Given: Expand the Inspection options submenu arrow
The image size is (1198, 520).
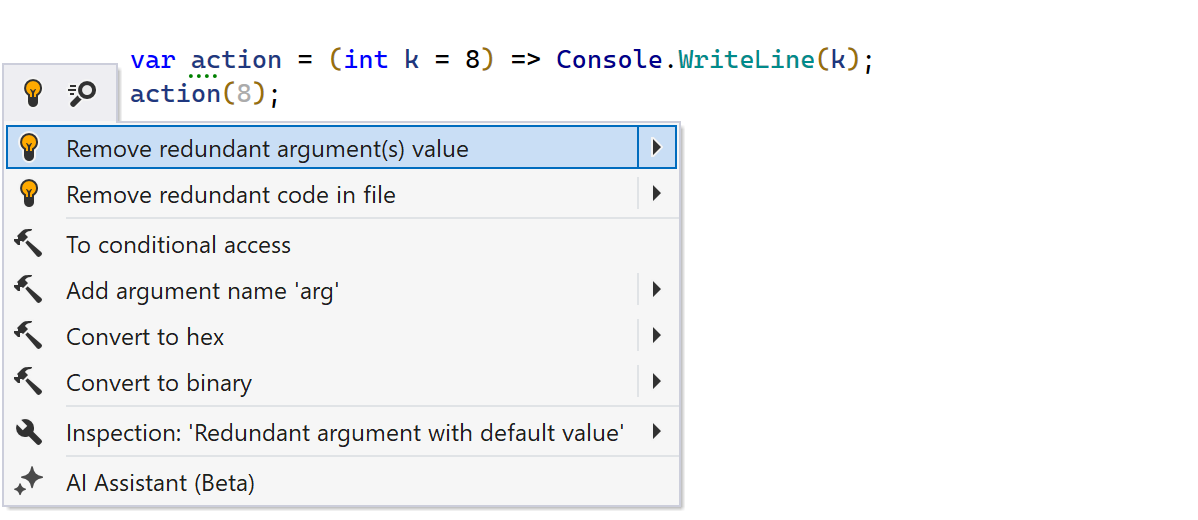Looking at the screenshot, I should pyautogui.click(x=656, y=432).
